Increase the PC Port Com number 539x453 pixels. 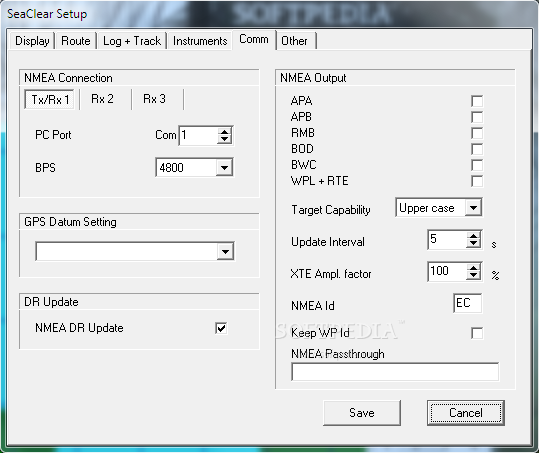224,132
